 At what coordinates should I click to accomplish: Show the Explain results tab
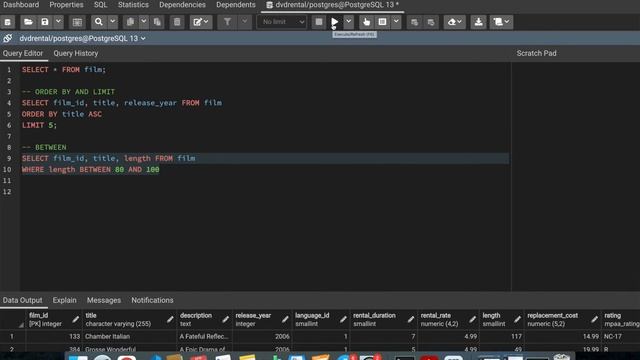point(64,300)
